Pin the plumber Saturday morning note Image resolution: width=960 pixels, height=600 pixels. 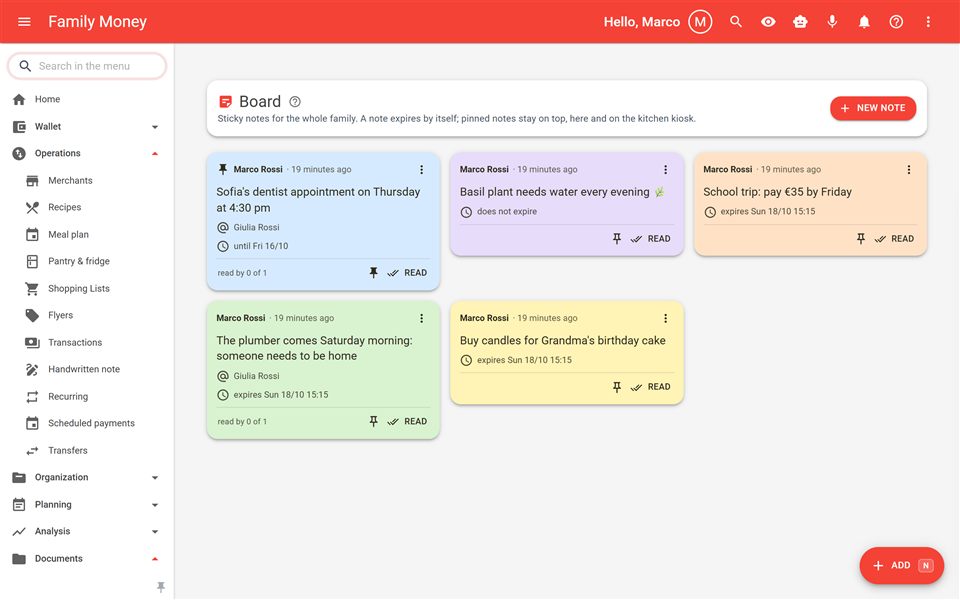373,421
